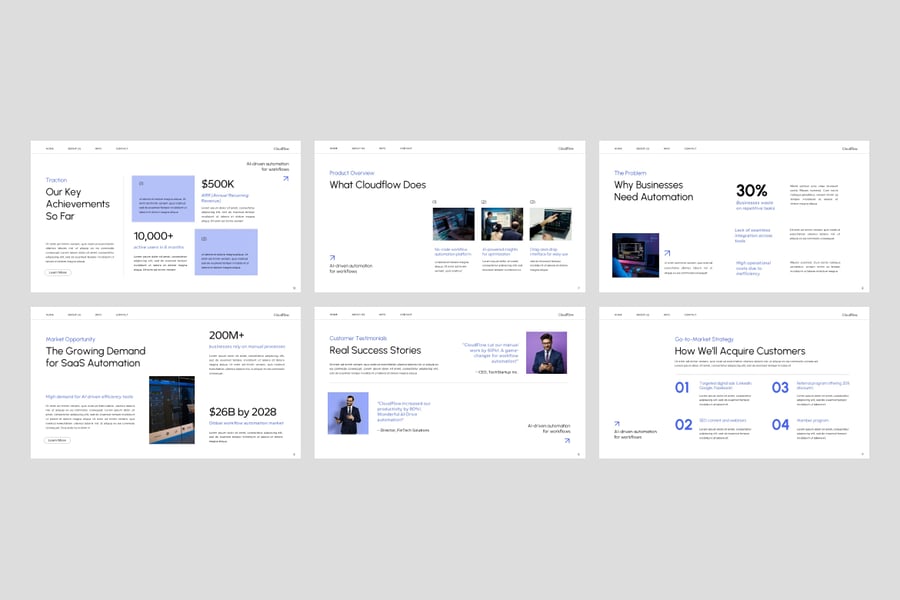Click the purple 01 box beside $500K

pyautogui.click(x=163, y=199)
